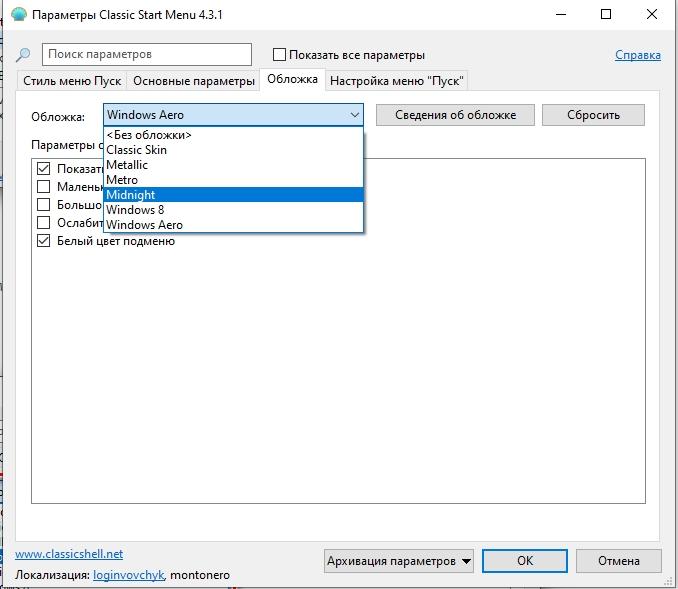
Task: Choose the highlighted 'Midnight' skin
Action: [x=233, y=195]
